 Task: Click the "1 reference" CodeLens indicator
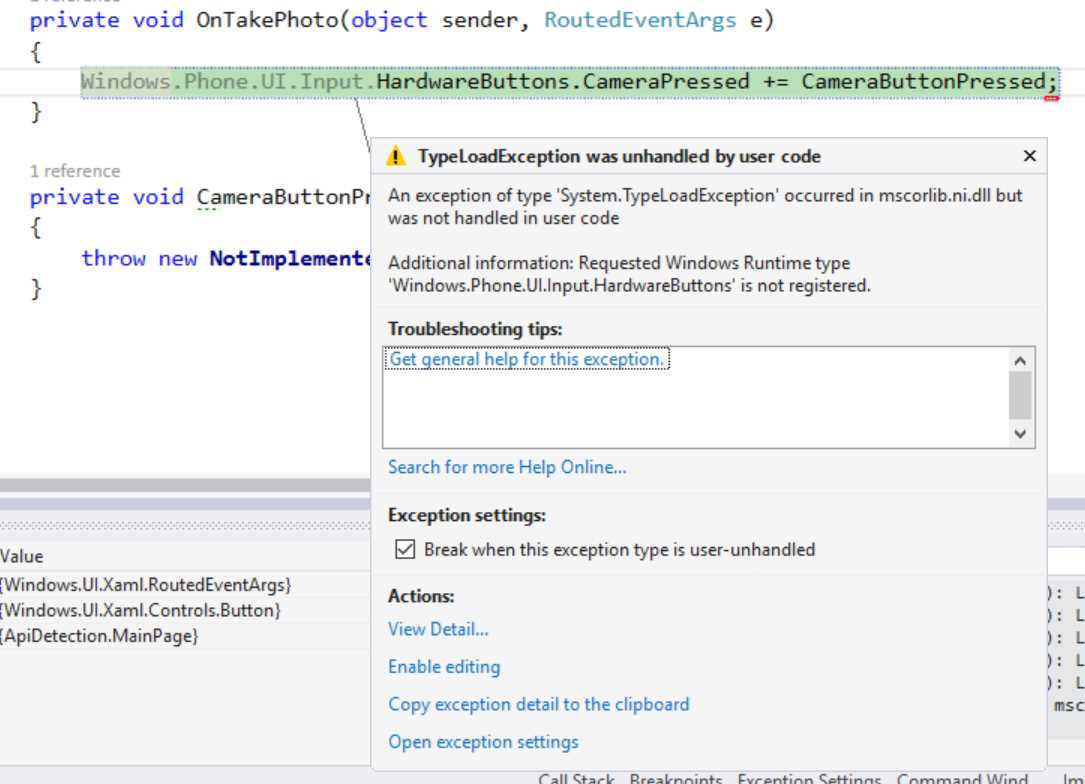pos(75,171)
